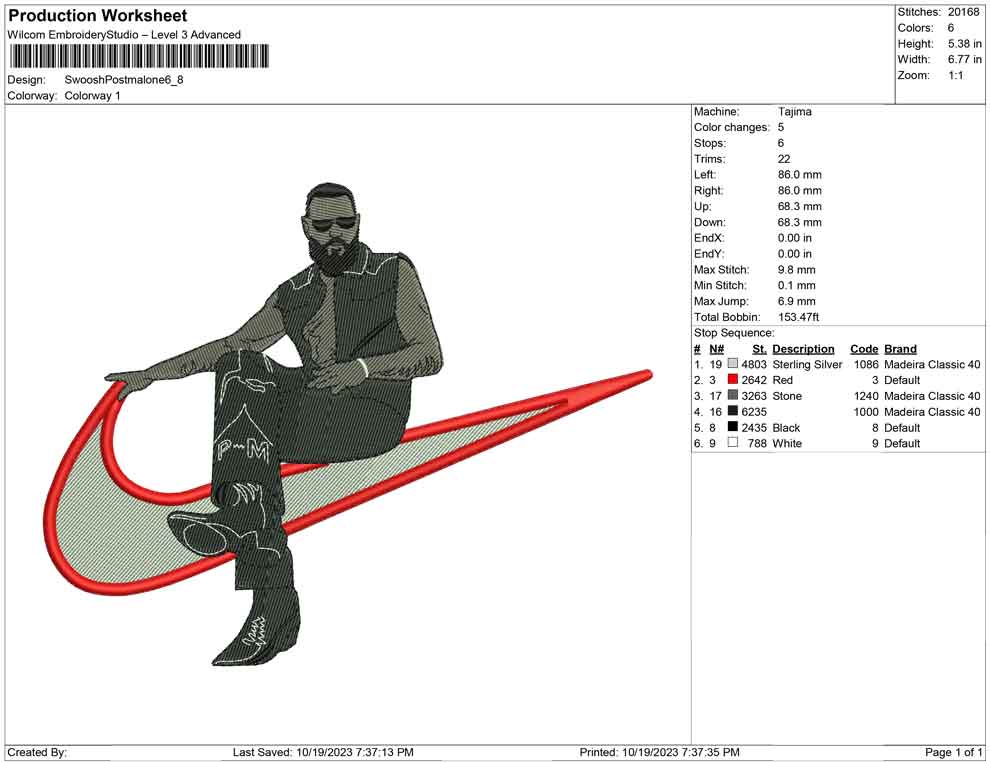Screen dimensions: 990x762
Task: Click the code '1240' in the Stone row
Action: click(x=866, y=396)
